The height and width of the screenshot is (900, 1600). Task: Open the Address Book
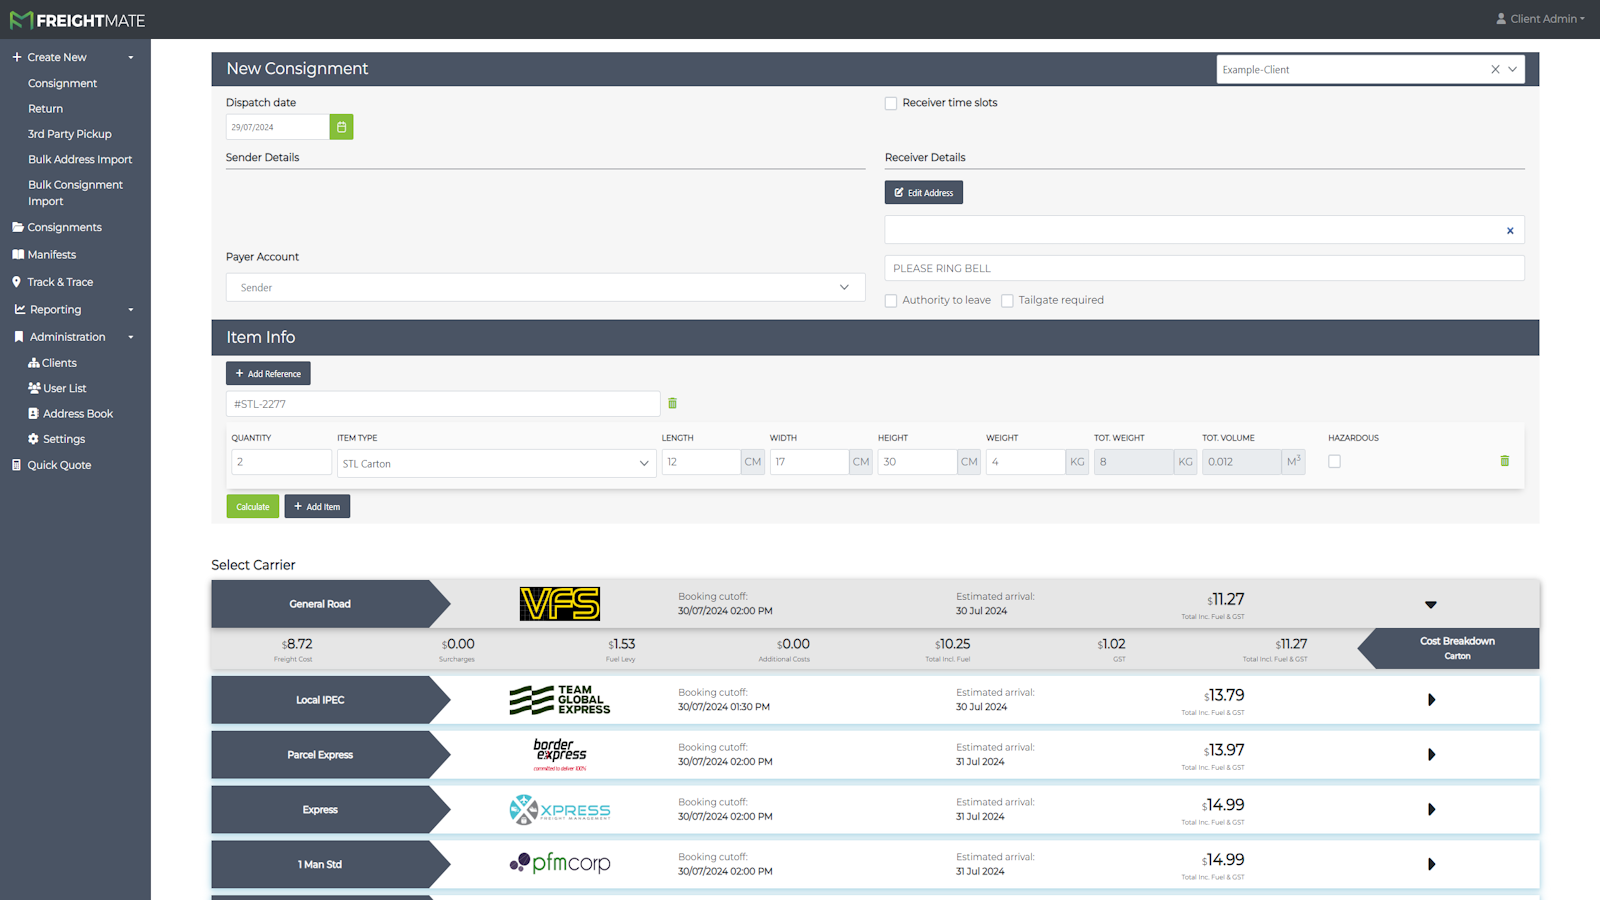click(x=77, y=413)
